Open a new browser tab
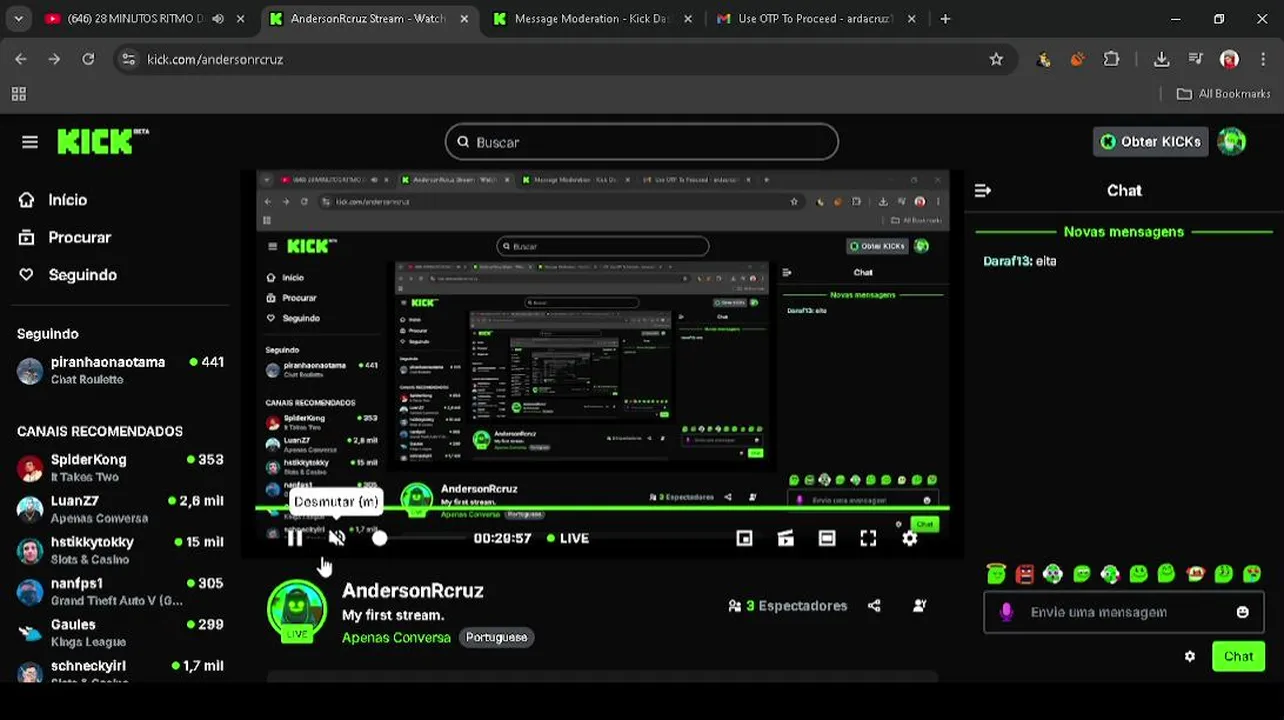 (x=945, y=18)
